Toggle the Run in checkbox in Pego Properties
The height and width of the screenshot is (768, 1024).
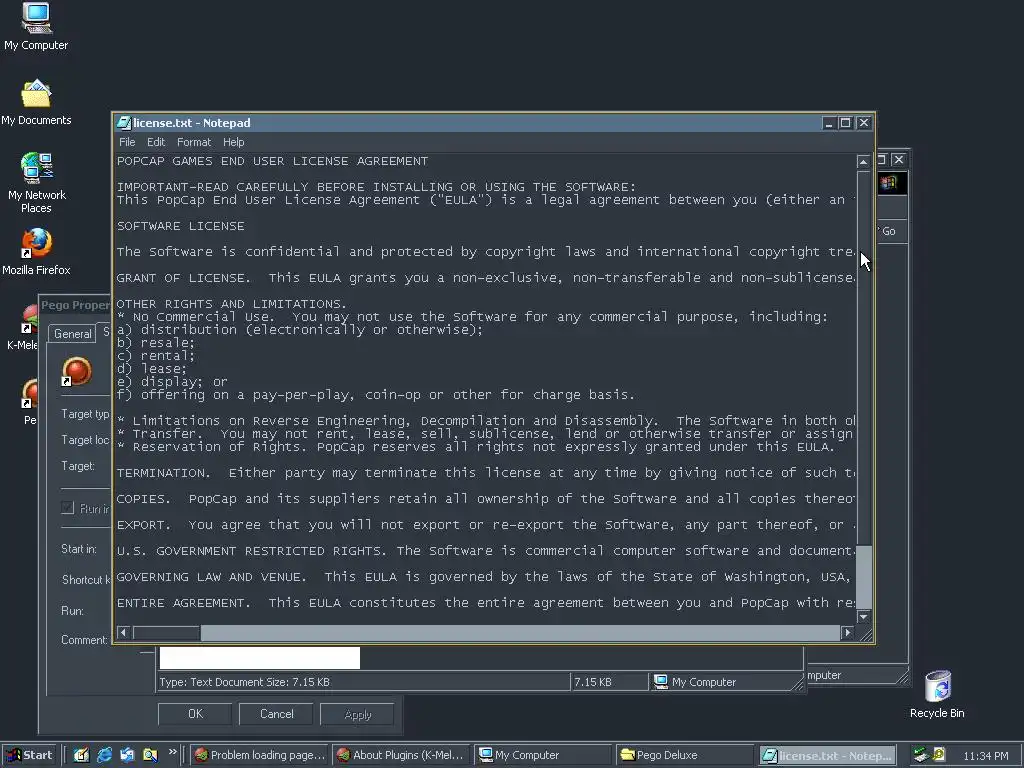point(67,507)
